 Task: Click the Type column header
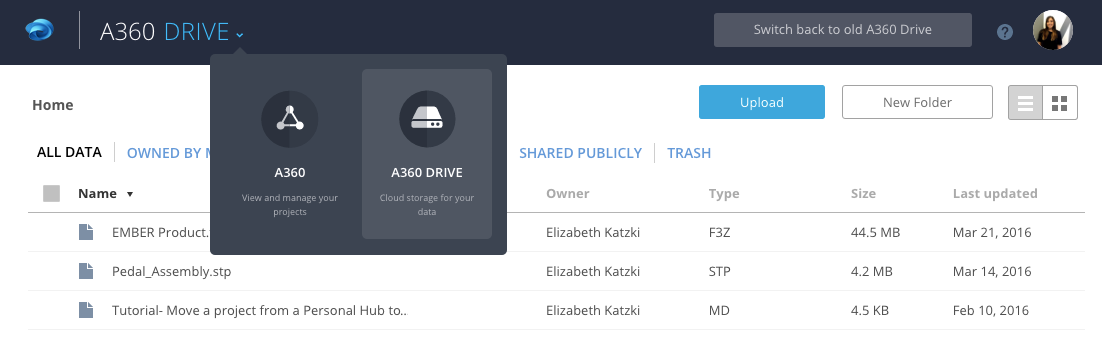pos(724,193)
